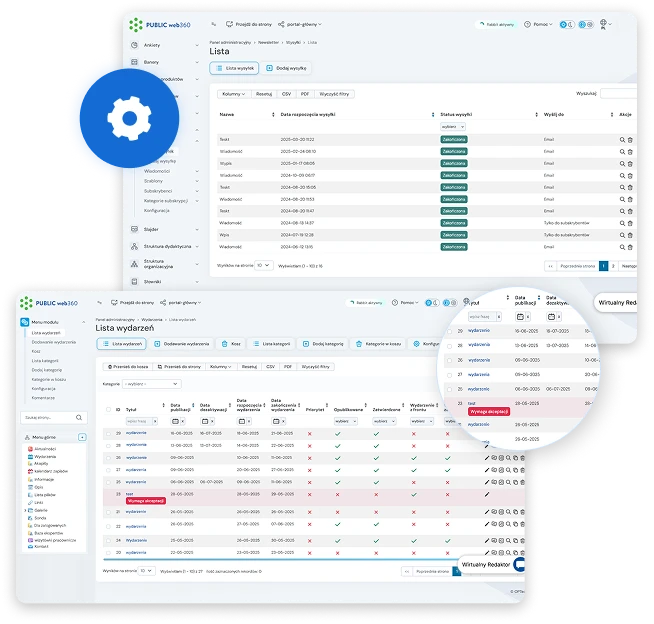The width and height of the screenshot is (654, 624).
Task: Click the Ankiety icon in the left sidebar
Action: (135, 45)
